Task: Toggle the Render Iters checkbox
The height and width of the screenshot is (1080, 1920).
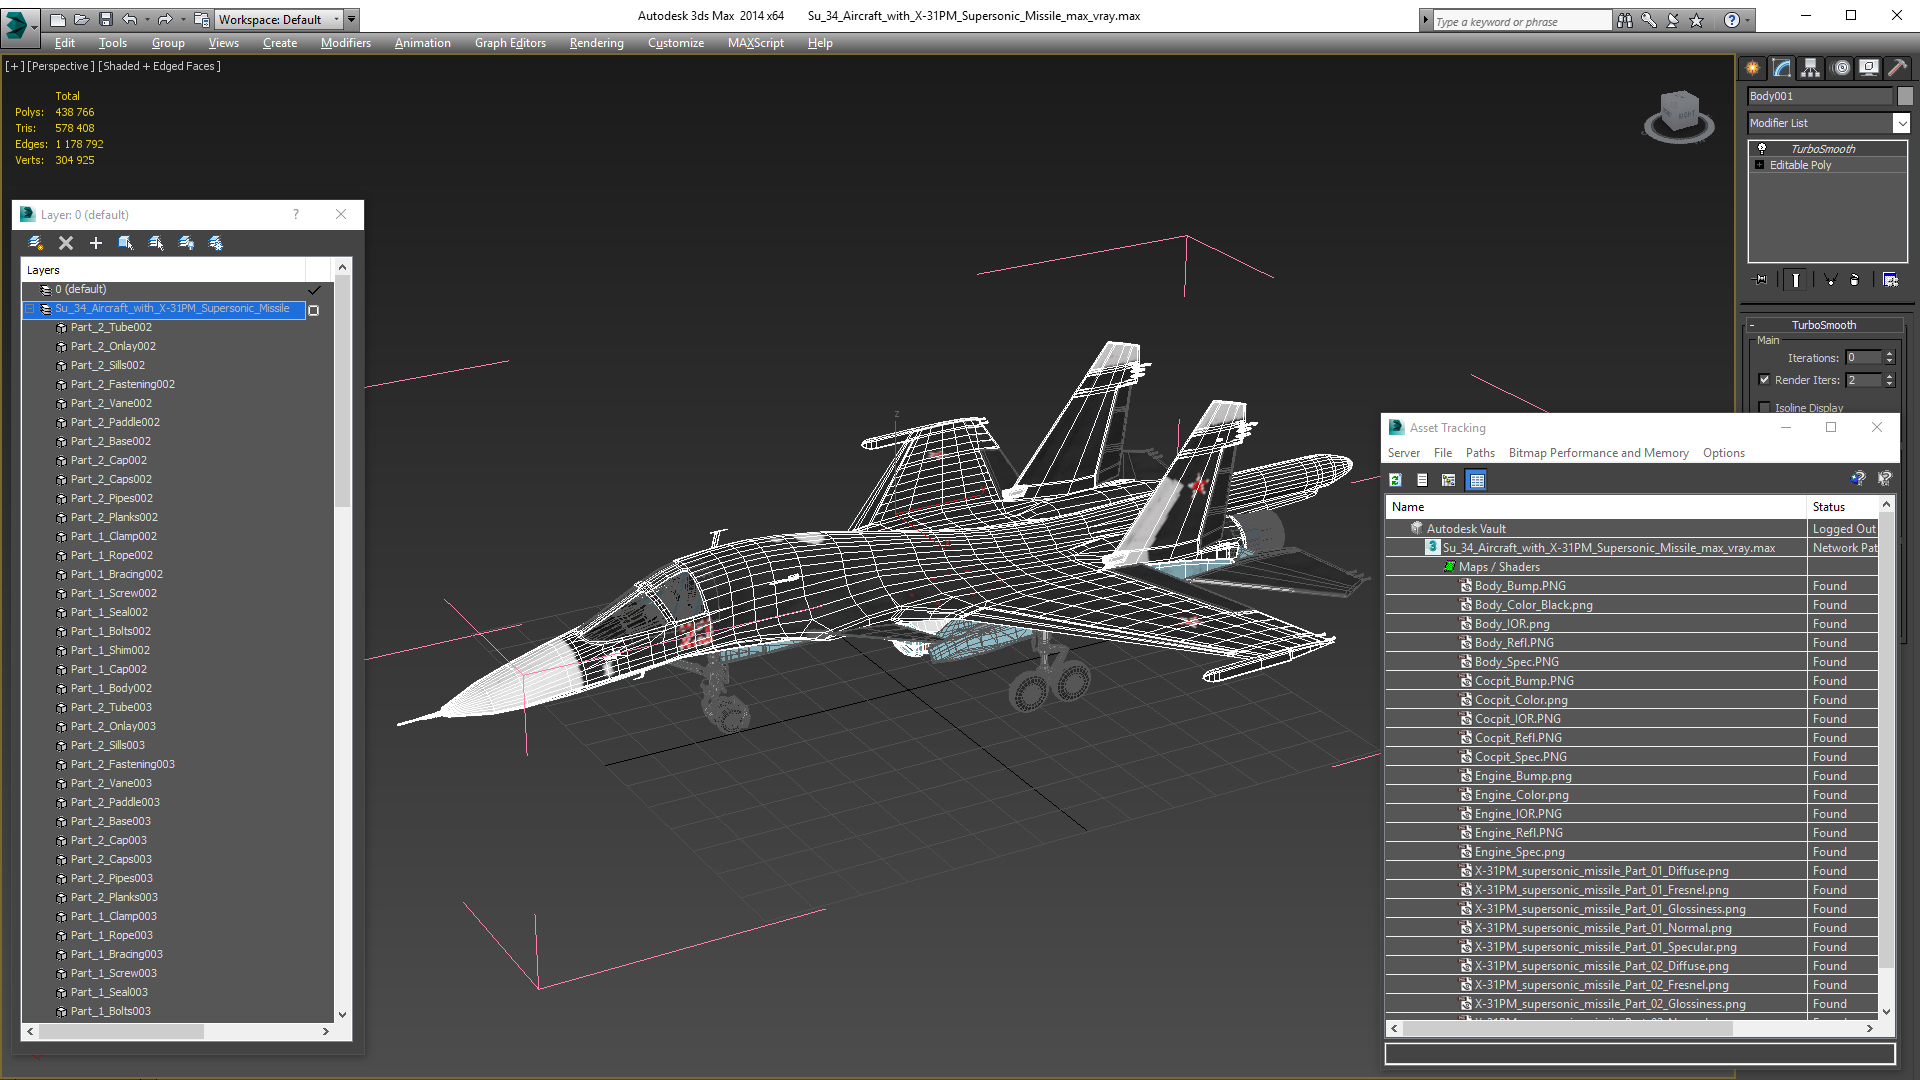Action: [x=1765, y=380]
